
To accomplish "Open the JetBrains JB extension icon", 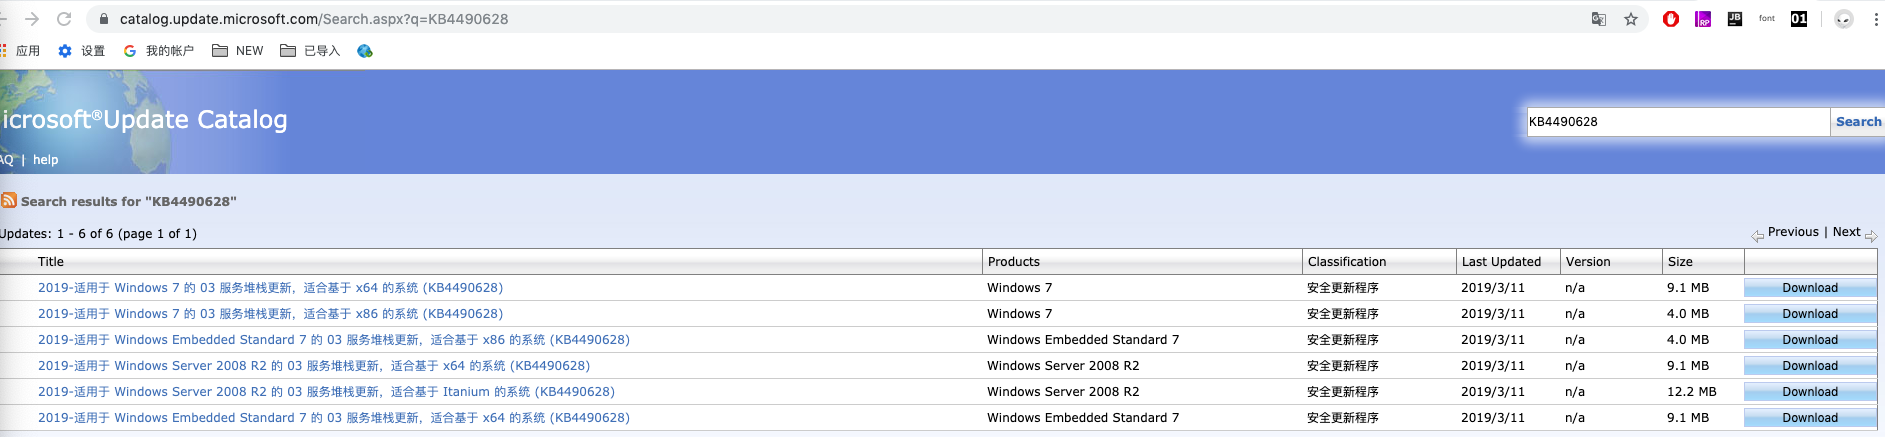I will click(x=1735, y=19).
